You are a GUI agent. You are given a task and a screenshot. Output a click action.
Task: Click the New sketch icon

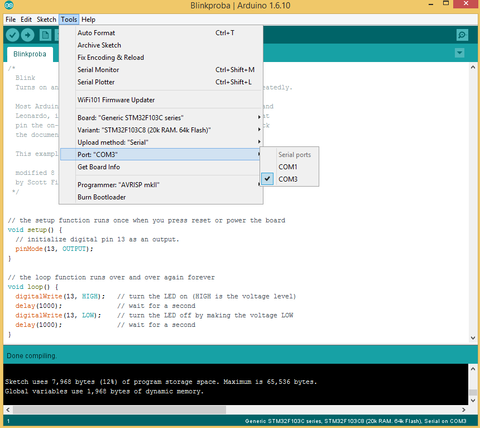45,35
